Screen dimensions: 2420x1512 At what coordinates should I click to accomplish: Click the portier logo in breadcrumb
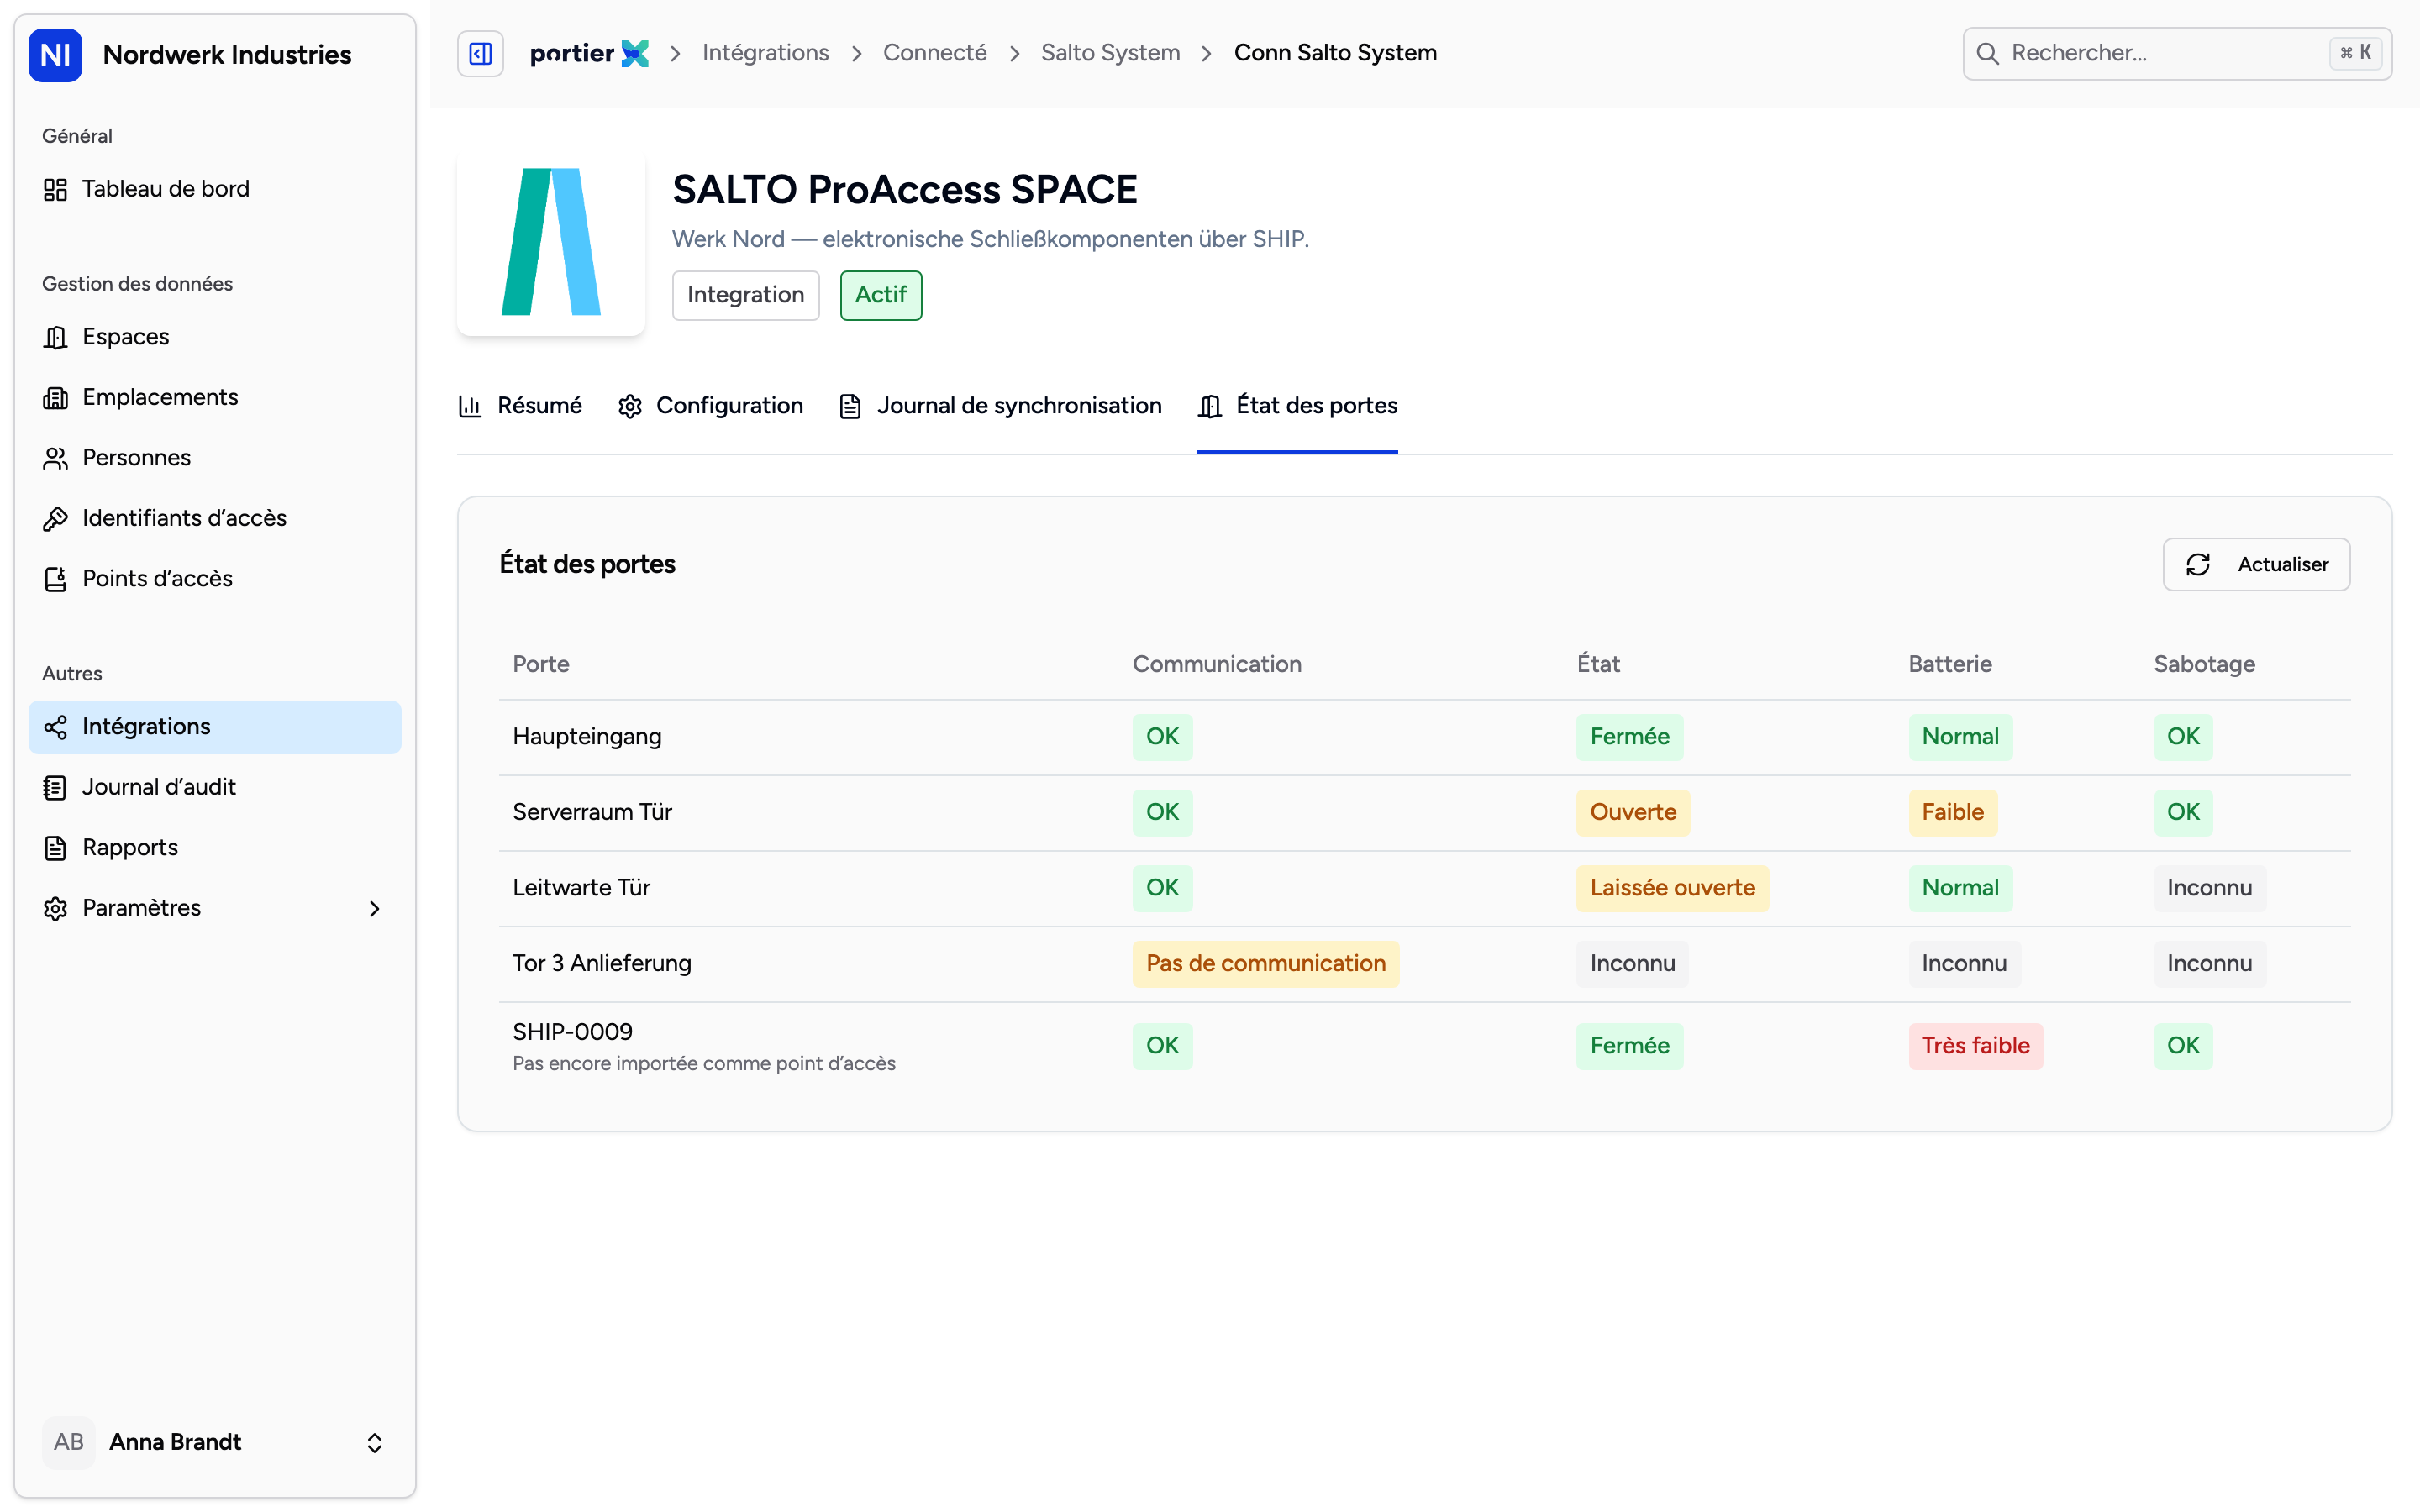[x=589, y=53]
